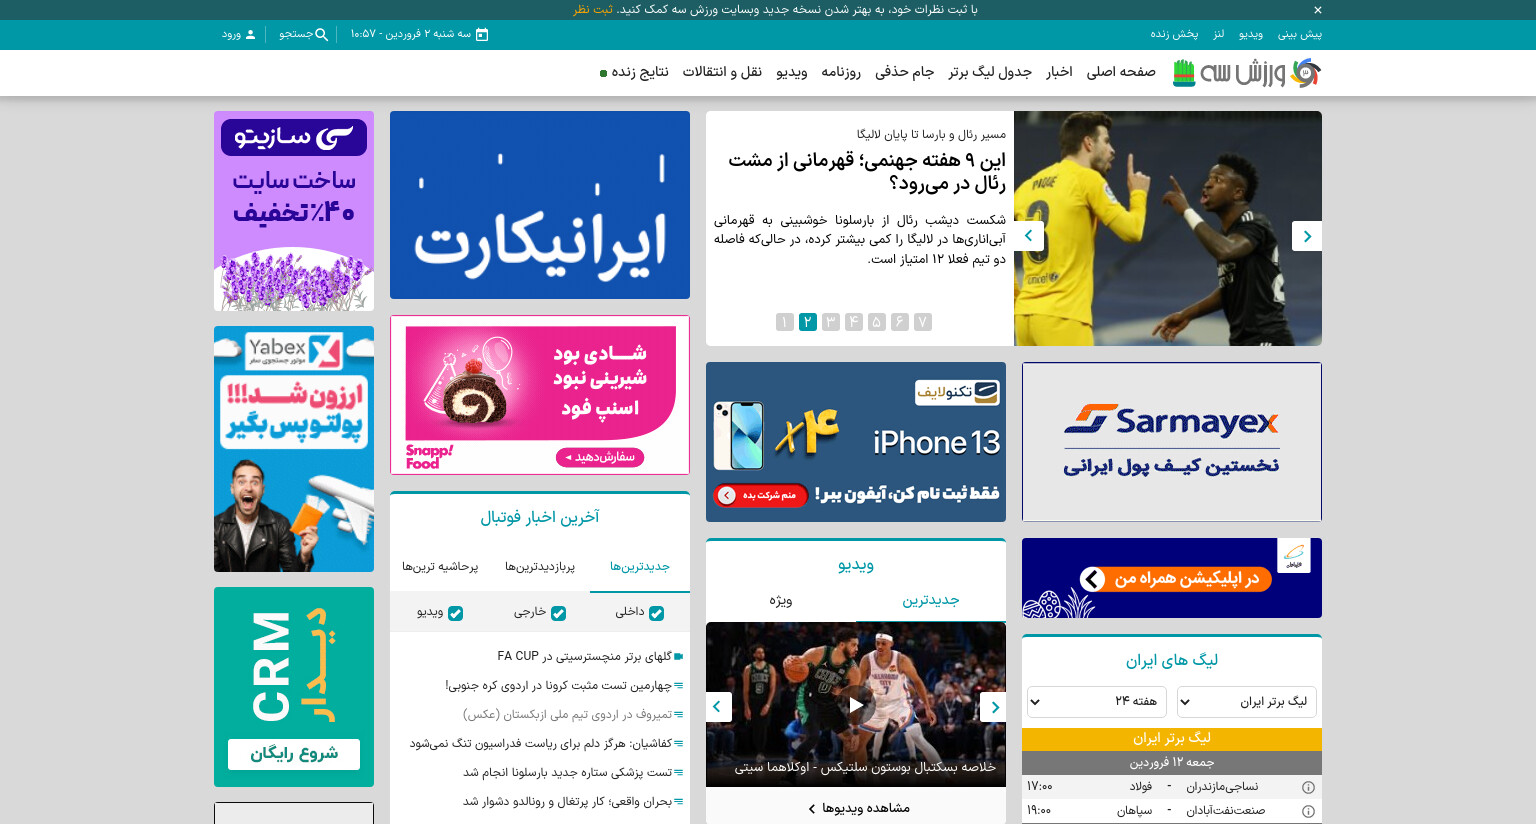Play the Celtics basketball video
Image resolution: width=1536 pixels, height=824 pixels.
coord(856,705)
